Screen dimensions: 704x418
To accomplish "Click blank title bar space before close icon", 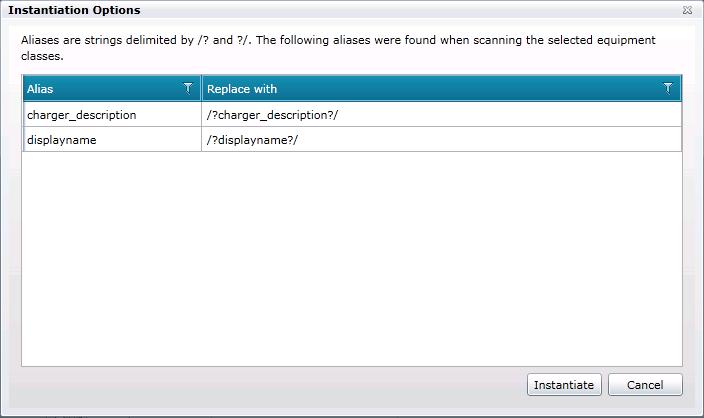I will point(400,10).
